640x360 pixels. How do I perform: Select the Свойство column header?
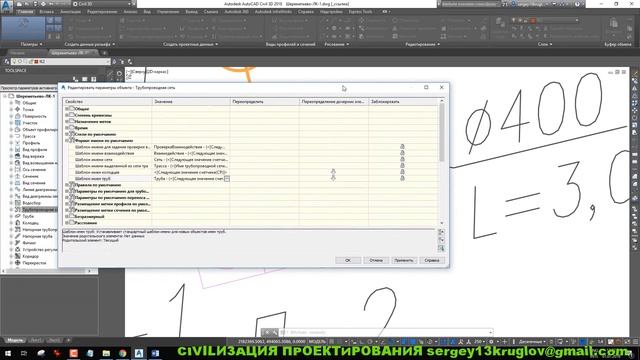point(107,101)
